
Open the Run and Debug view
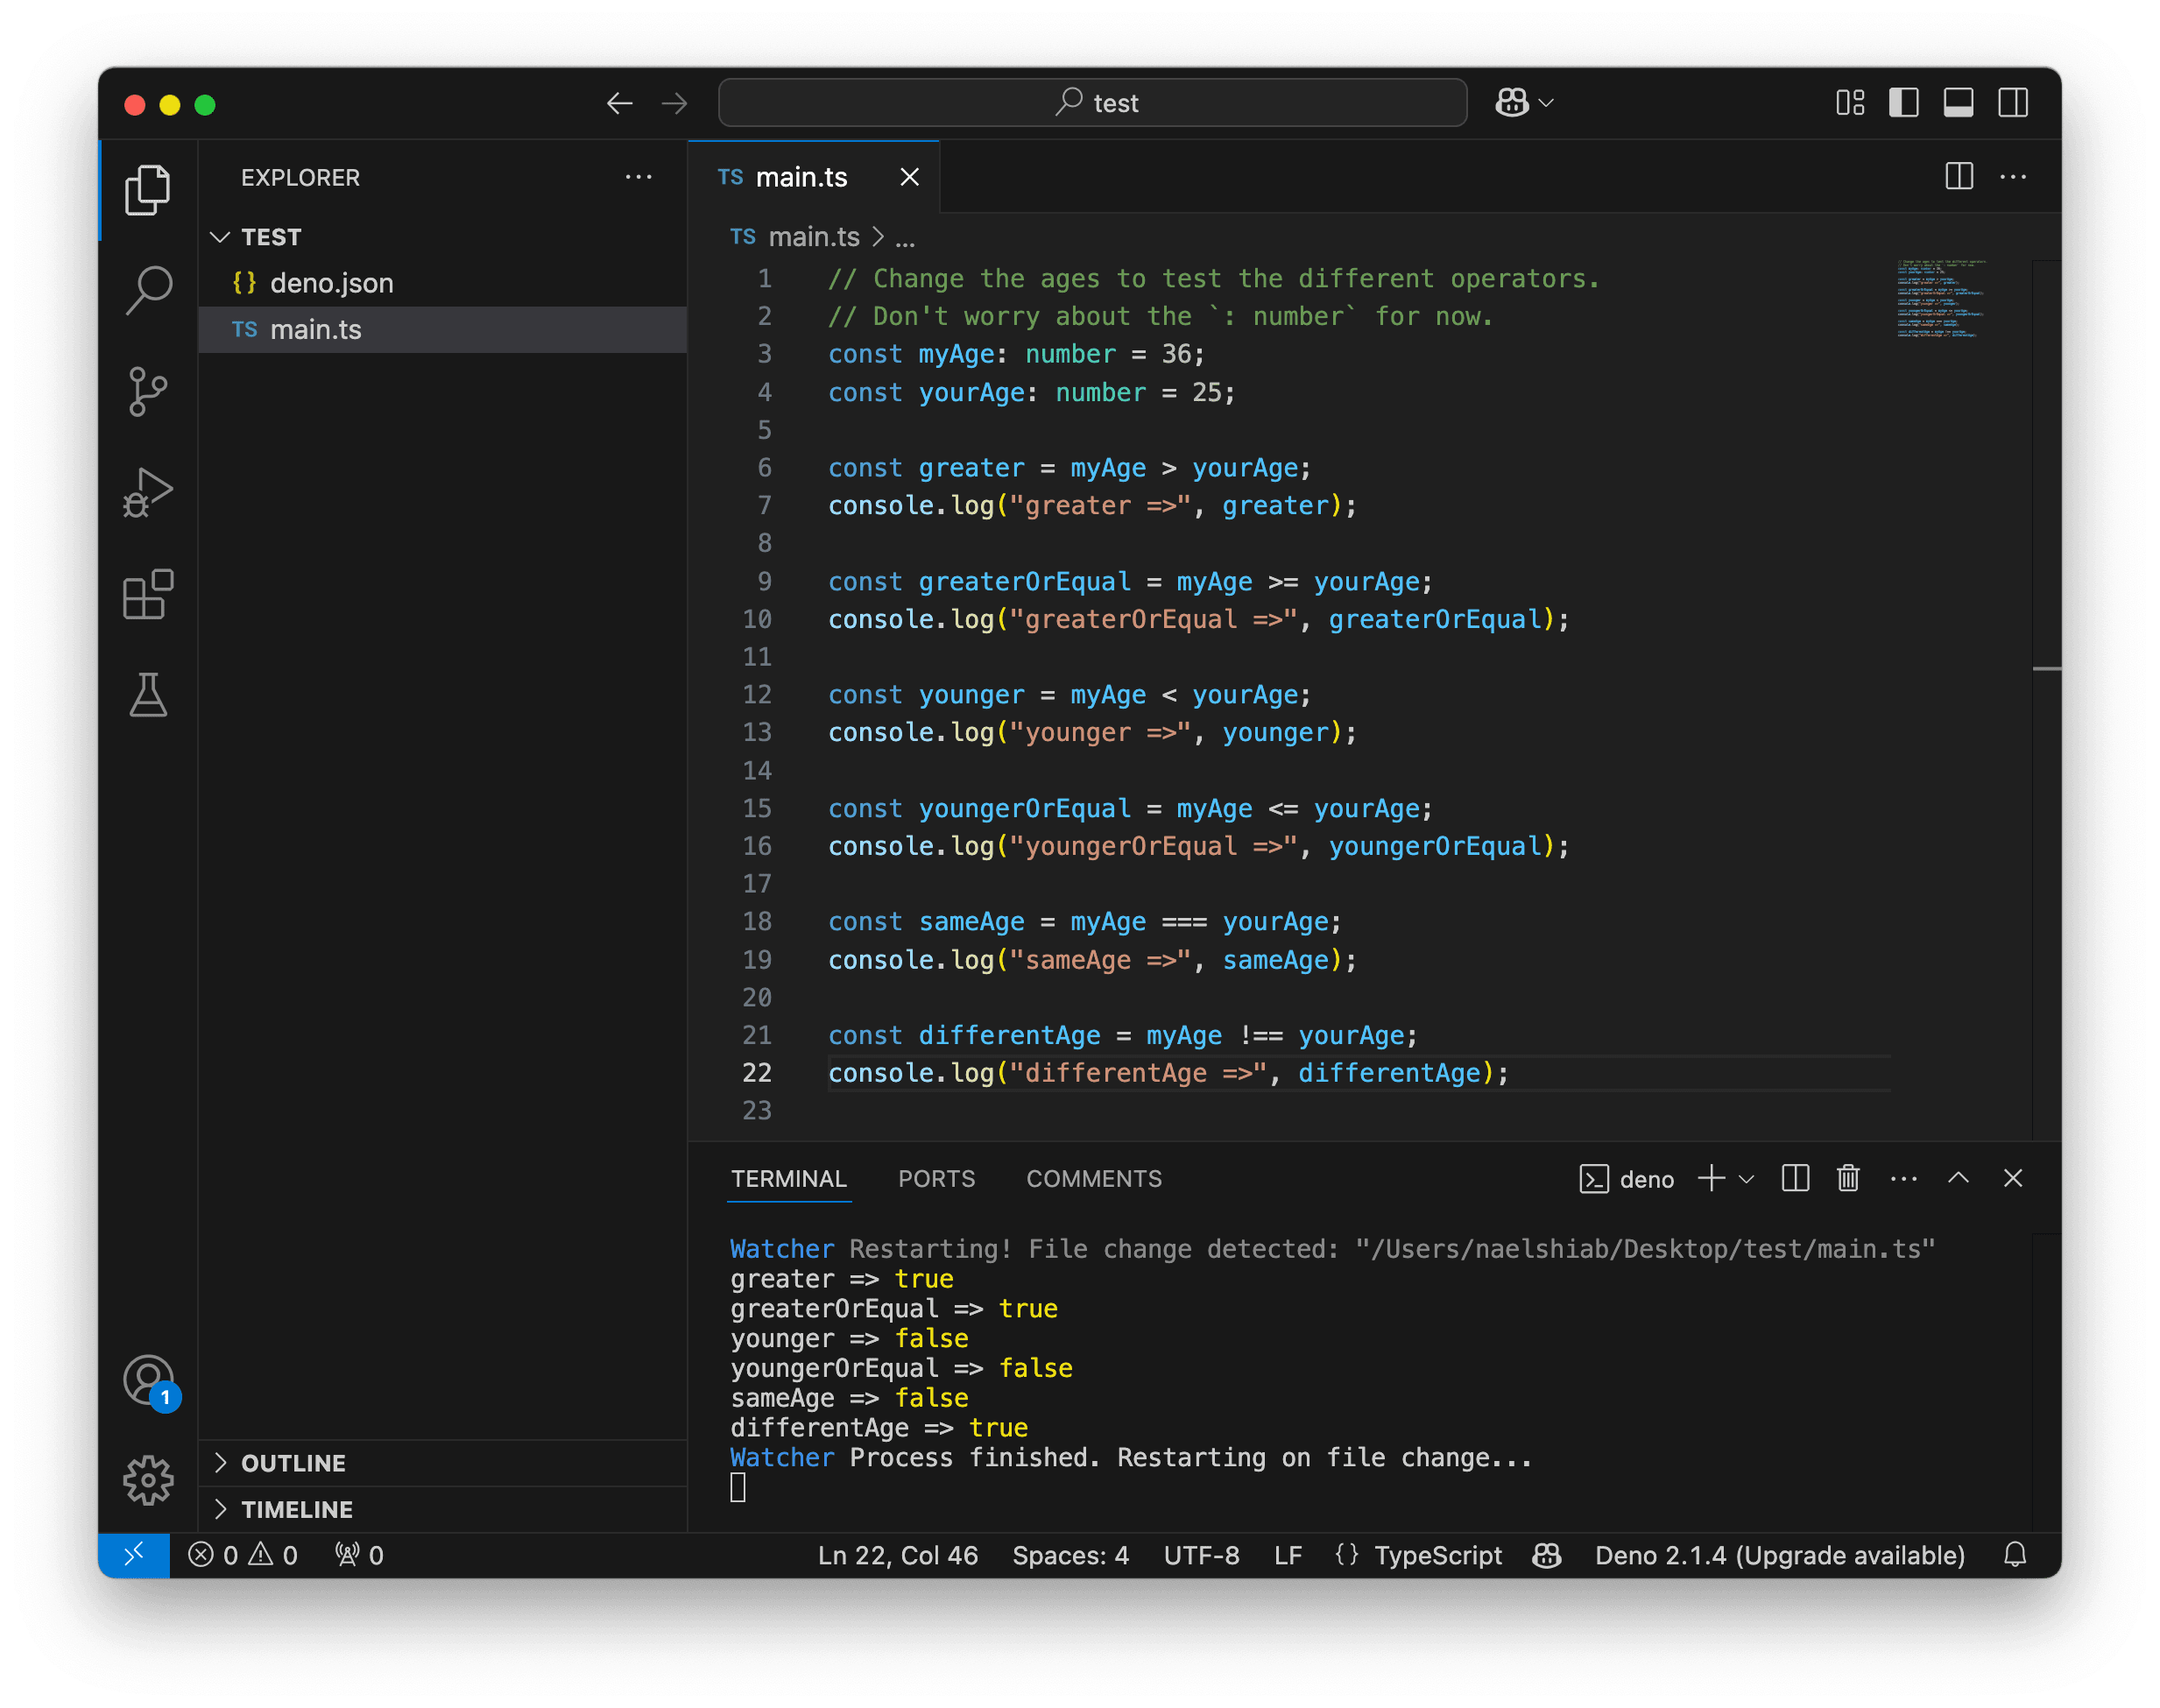[148, 493]
